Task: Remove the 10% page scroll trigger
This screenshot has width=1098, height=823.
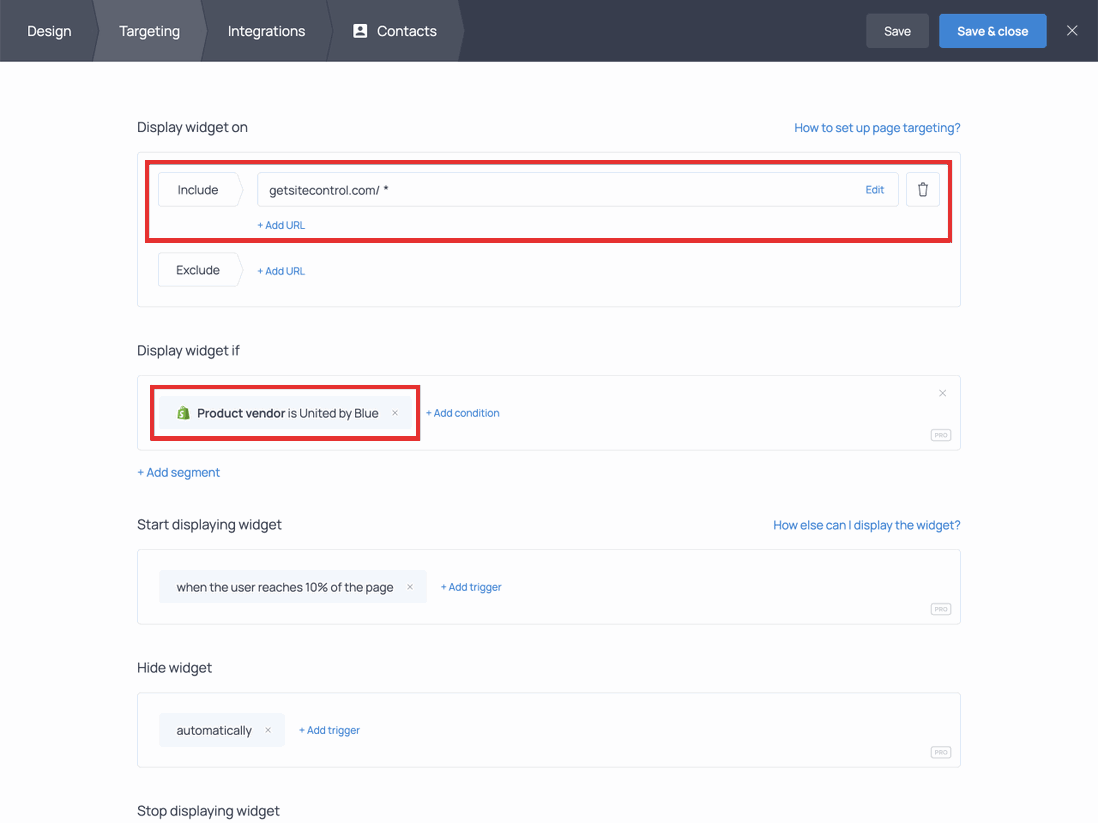Action: click(410, 587)
